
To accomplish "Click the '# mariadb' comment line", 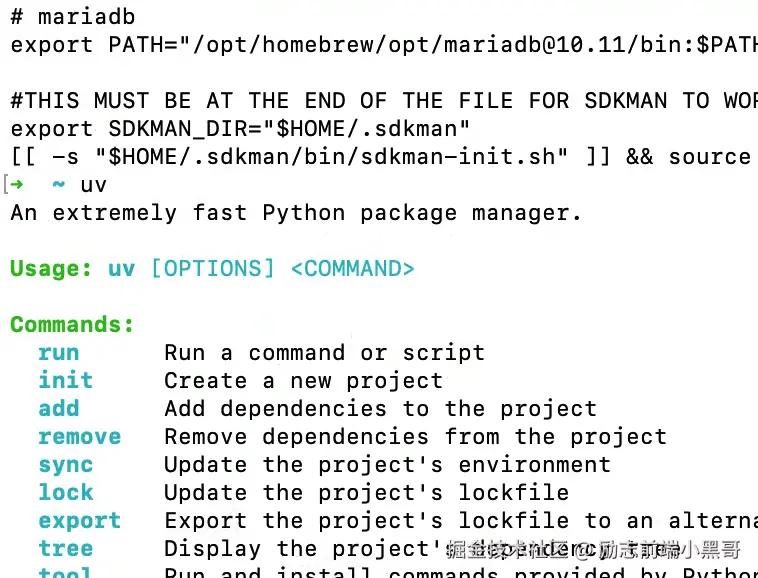I will (x=72, y=17).
